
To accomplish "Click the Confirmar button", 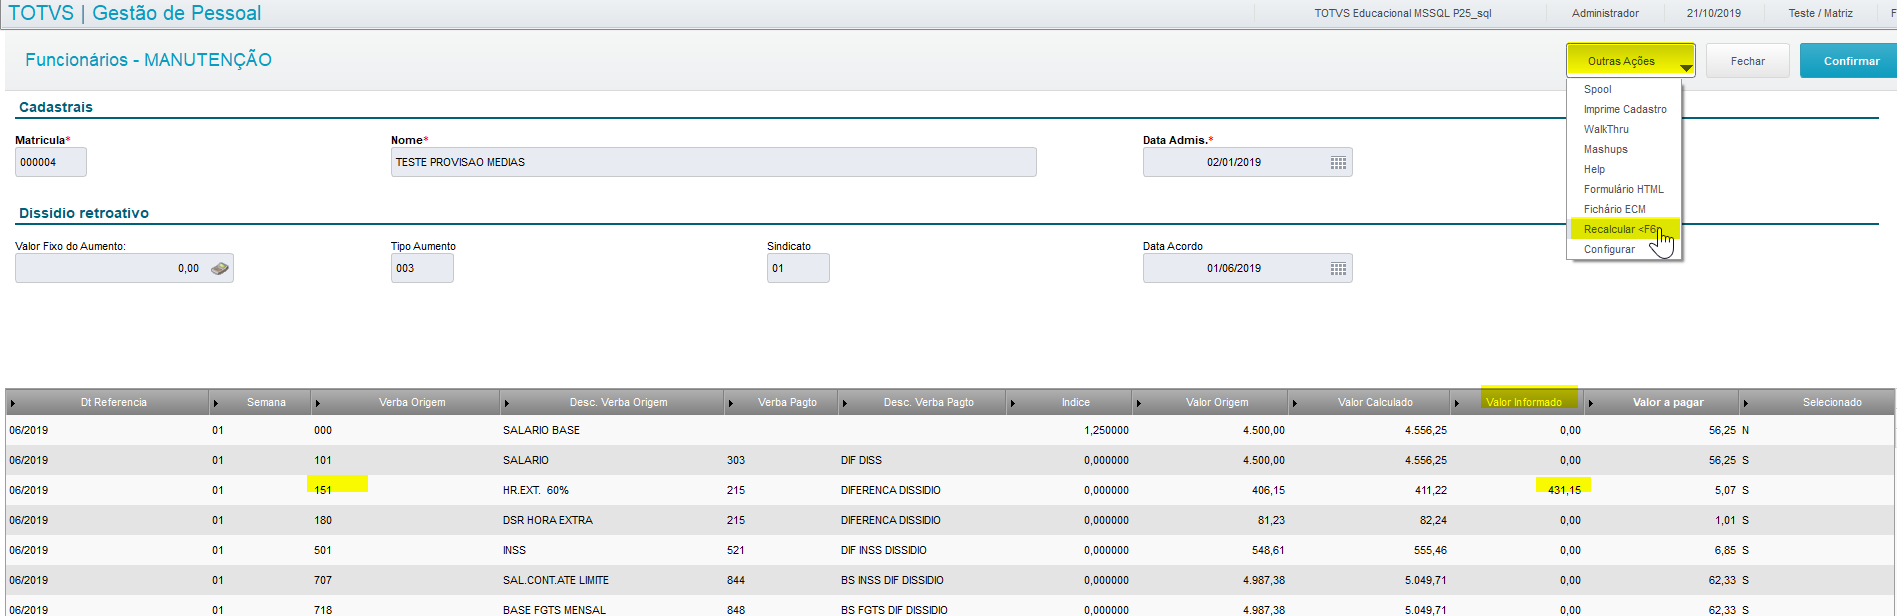I will (1851, 61).
